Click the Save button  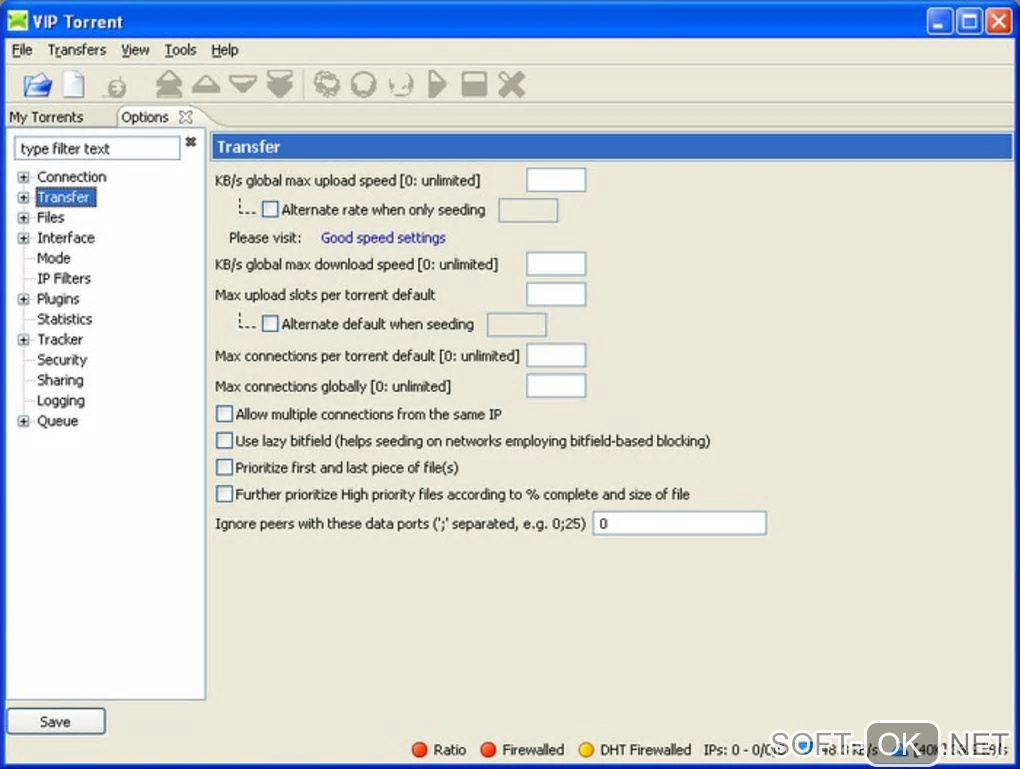56,722
